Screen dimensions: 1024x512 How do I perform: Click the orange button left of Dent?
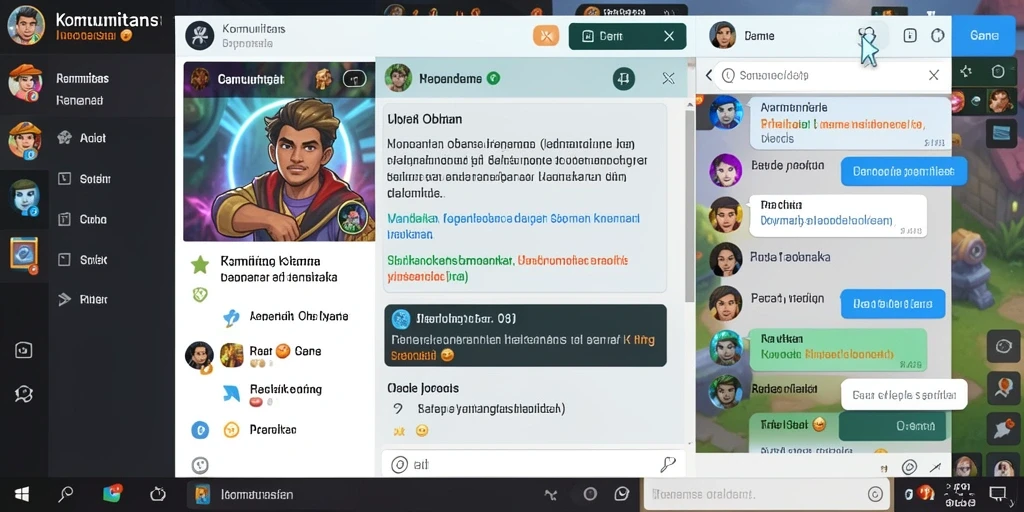(546, 36)
